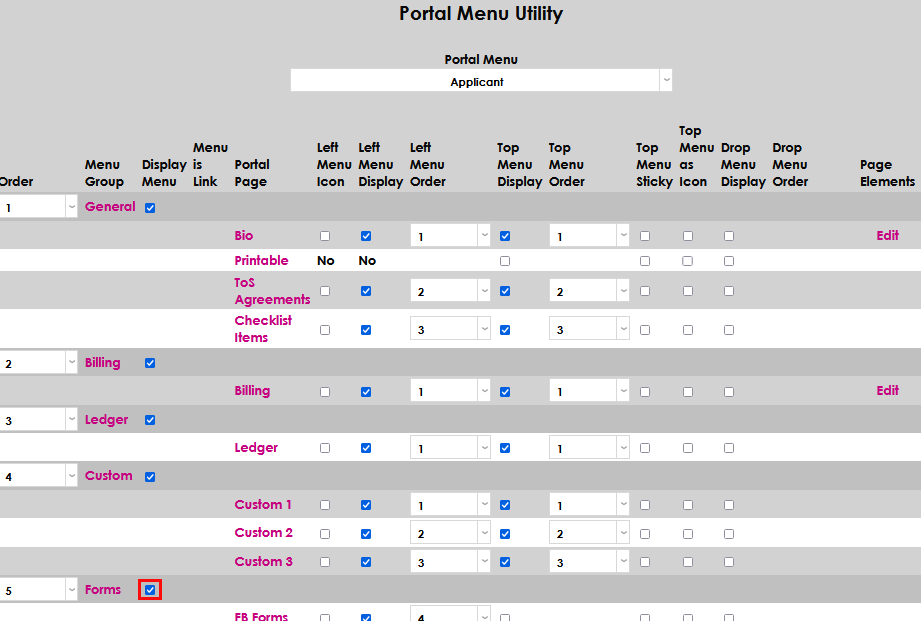Click the Edit link on the Bio row
This screenshot has height=621, width=921.
887,235
